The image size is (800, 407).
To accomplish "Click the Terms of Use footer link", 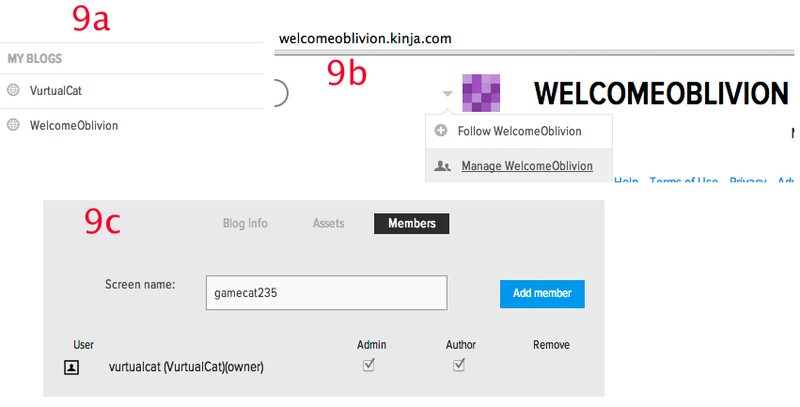I will [684, 181].
